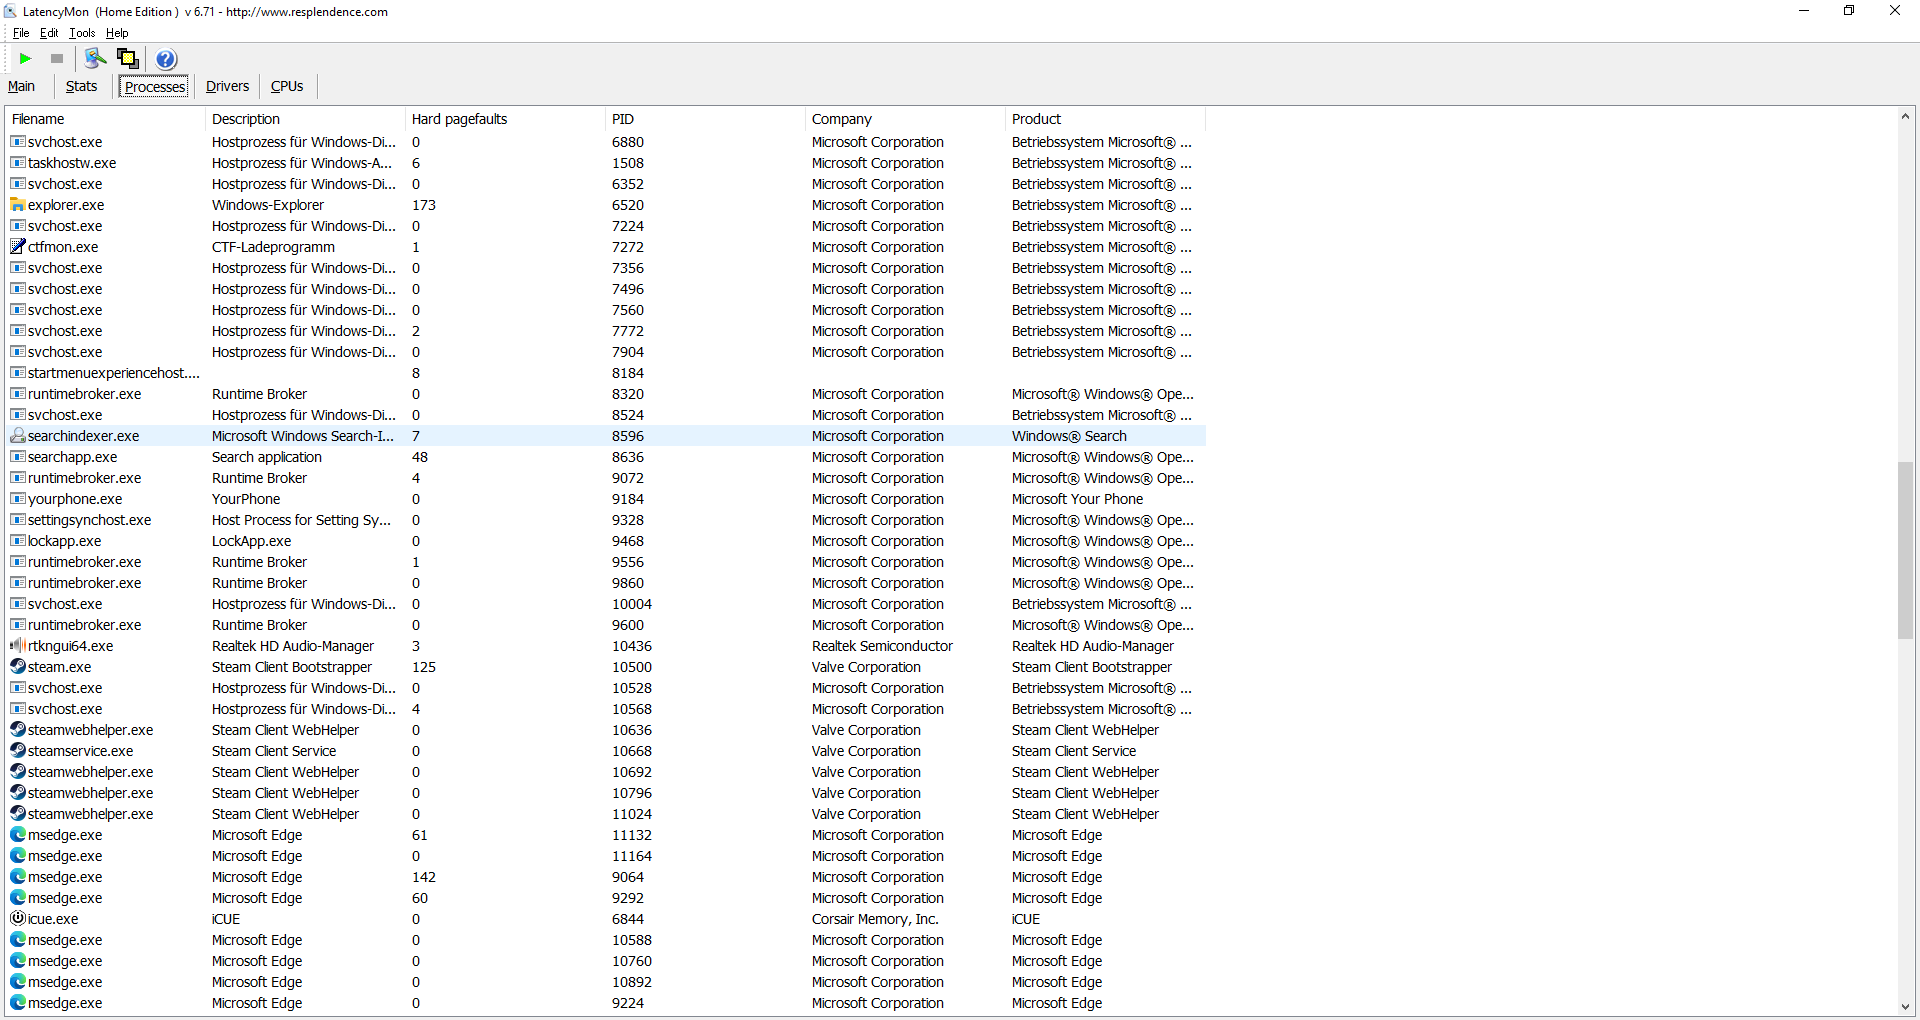The height and width of the screenshot is (1020, 1920).
Task: Stop monitoring with the stop square icon
Action: [x=57, y=59]
